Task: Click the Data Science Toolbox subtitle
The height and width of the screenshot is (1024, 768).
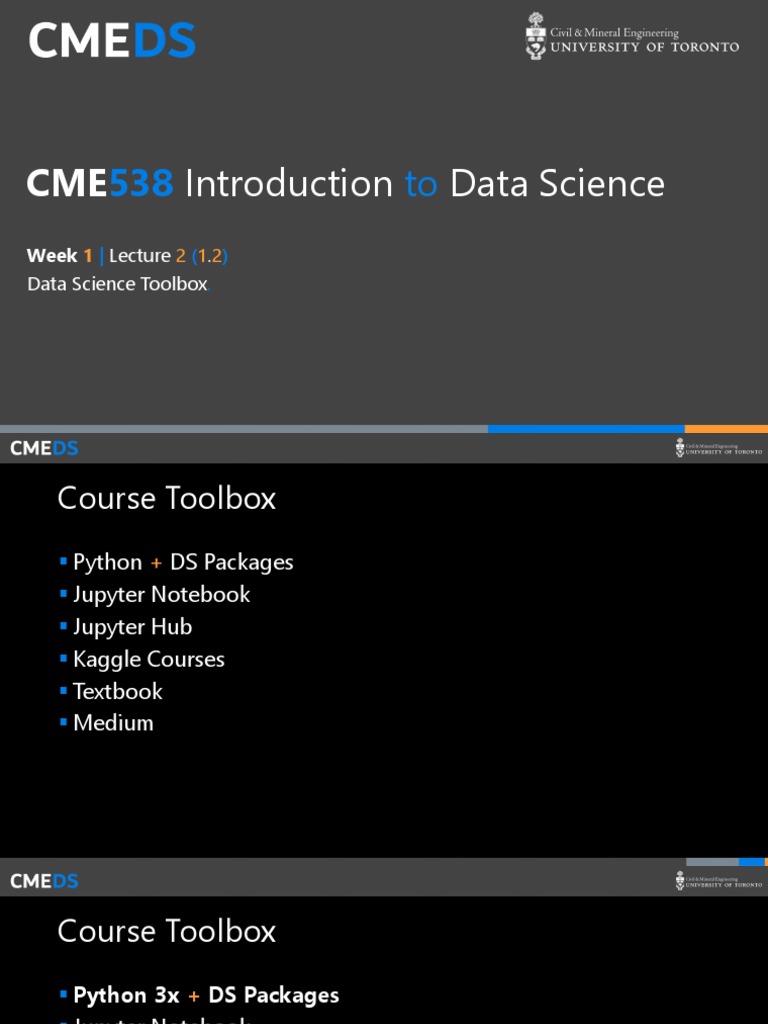Action: [x=117, y=284]
